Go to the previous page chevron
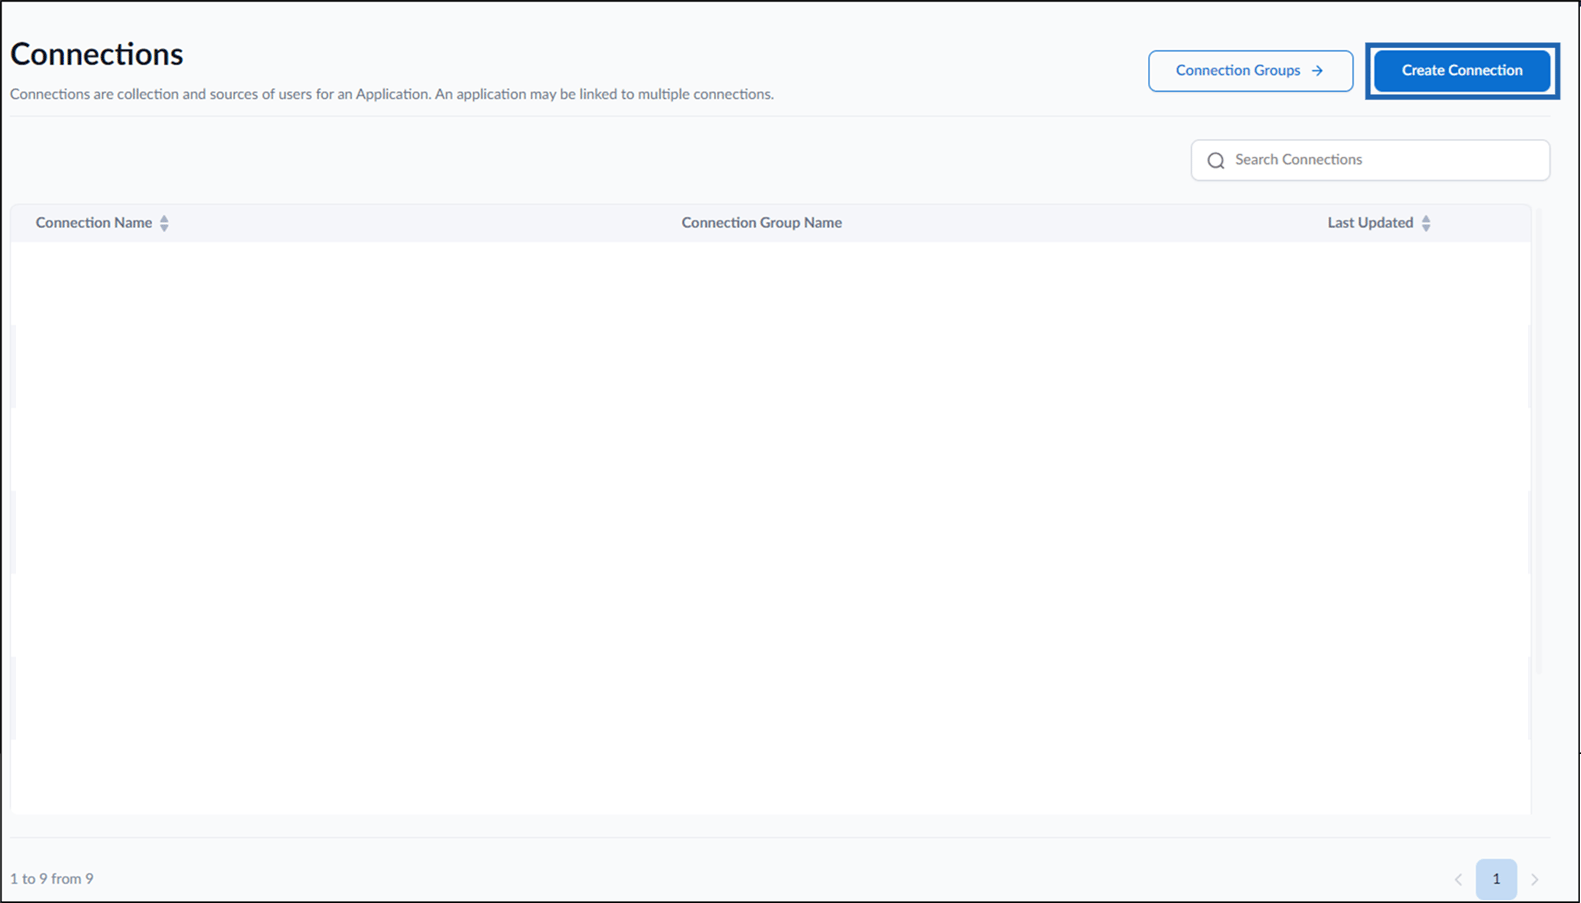1581x903 pixels. click(x=1458, y=880)
